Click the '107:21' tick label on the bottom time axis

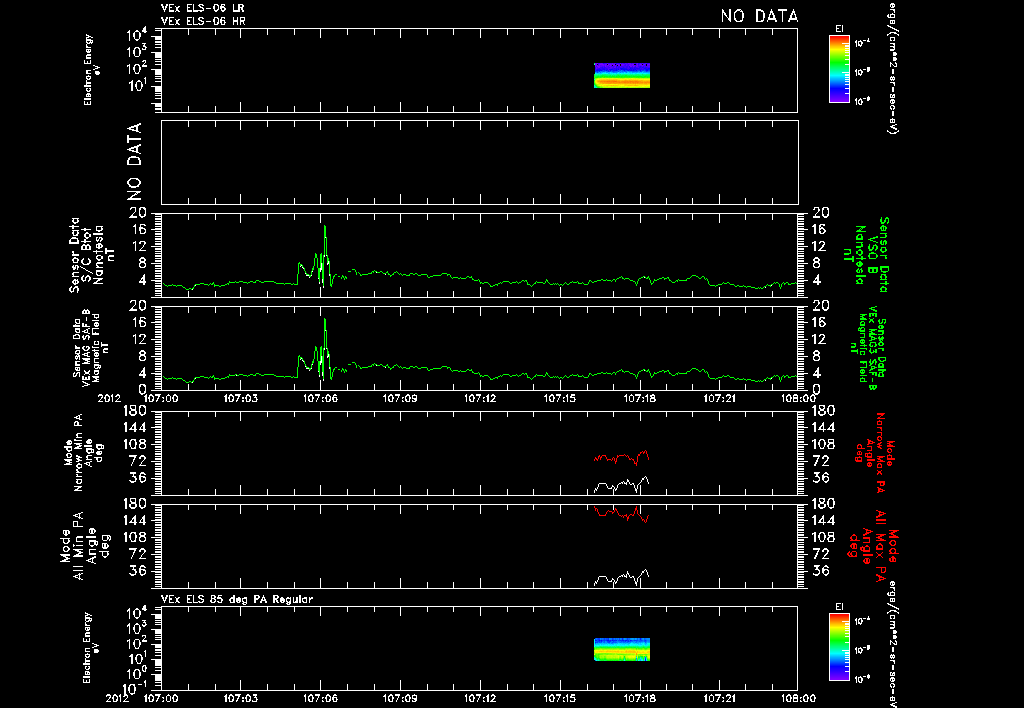click(x=719, y=698)
